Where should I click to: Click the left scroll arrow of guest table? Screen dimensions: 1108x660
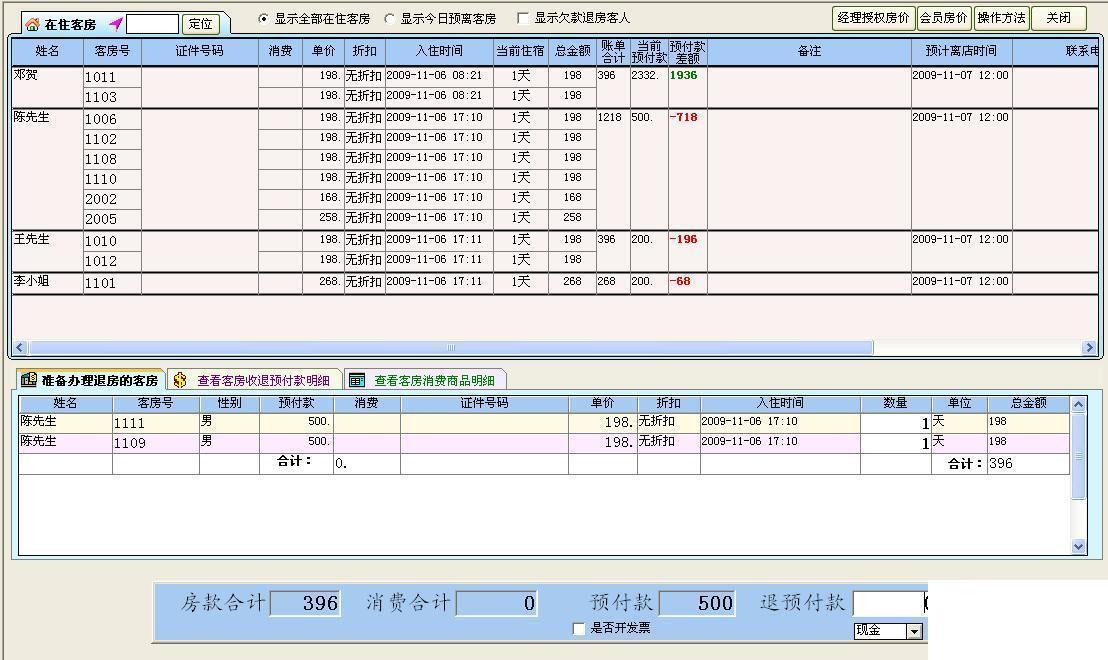pos(20,348)
